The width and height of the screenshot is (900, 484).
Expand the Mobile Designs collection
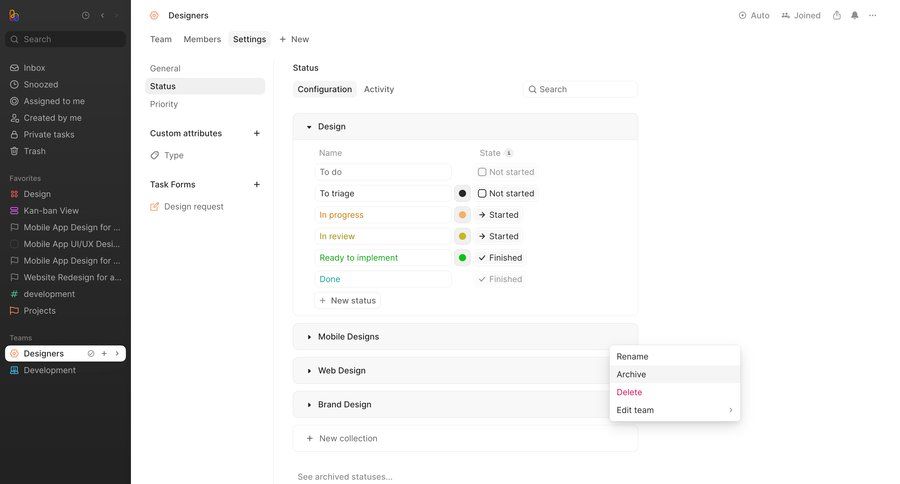click(309, 337)
